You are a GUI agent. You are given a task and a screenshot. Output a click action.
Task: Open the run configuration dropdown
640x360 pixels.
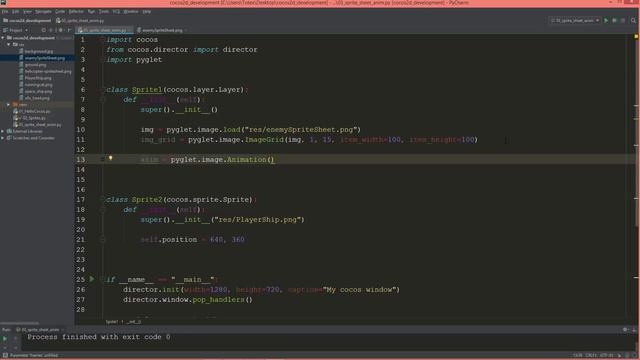point(575,20)
